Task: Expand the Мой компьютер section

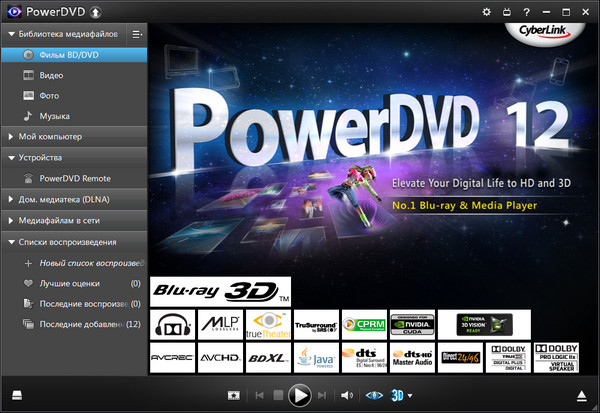Action: [10, 136]
